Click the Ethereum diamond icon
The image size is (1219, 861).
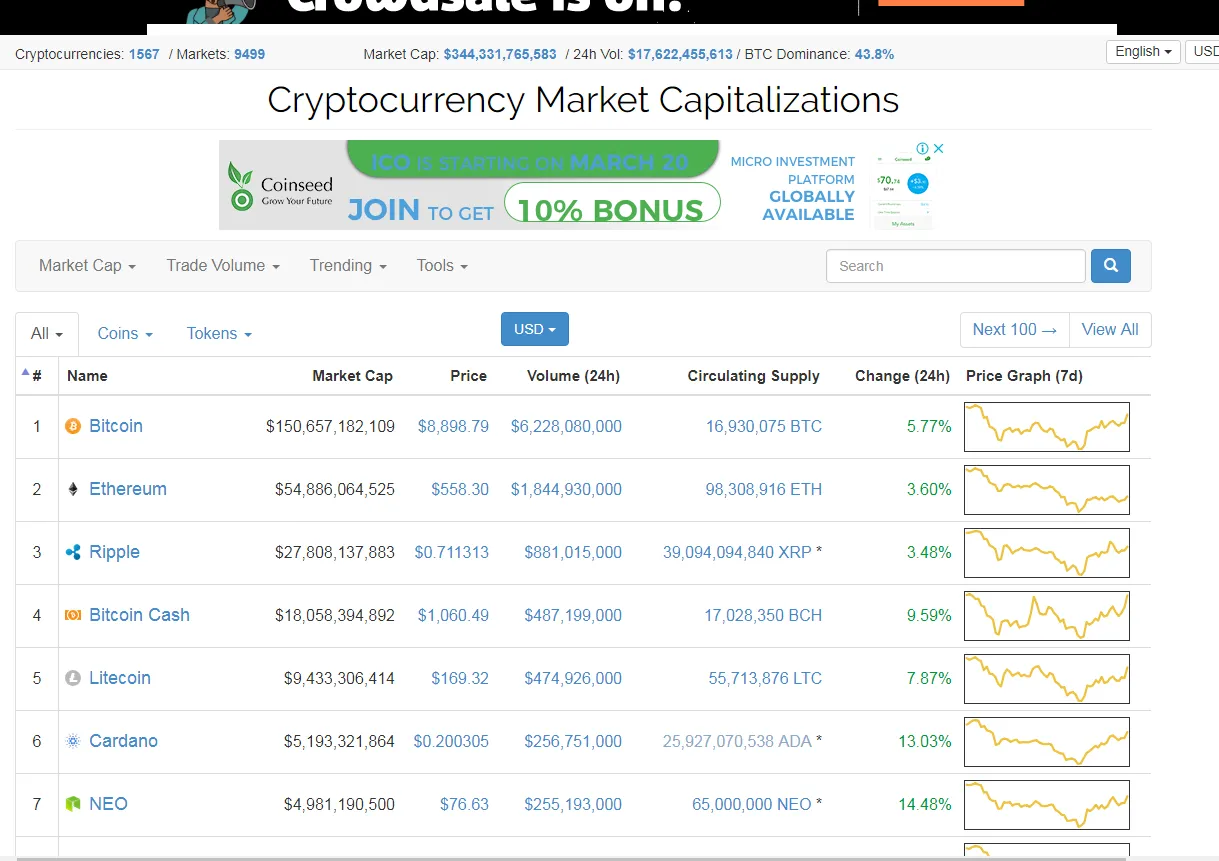pyautogui.click(x=72, y=489)
